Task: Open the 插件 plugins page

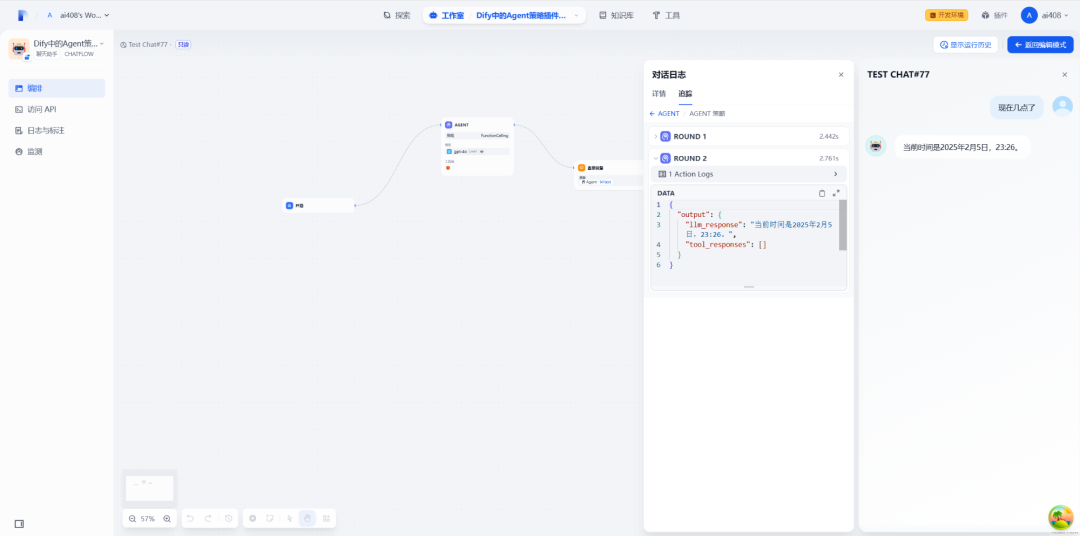Action: 994,15
